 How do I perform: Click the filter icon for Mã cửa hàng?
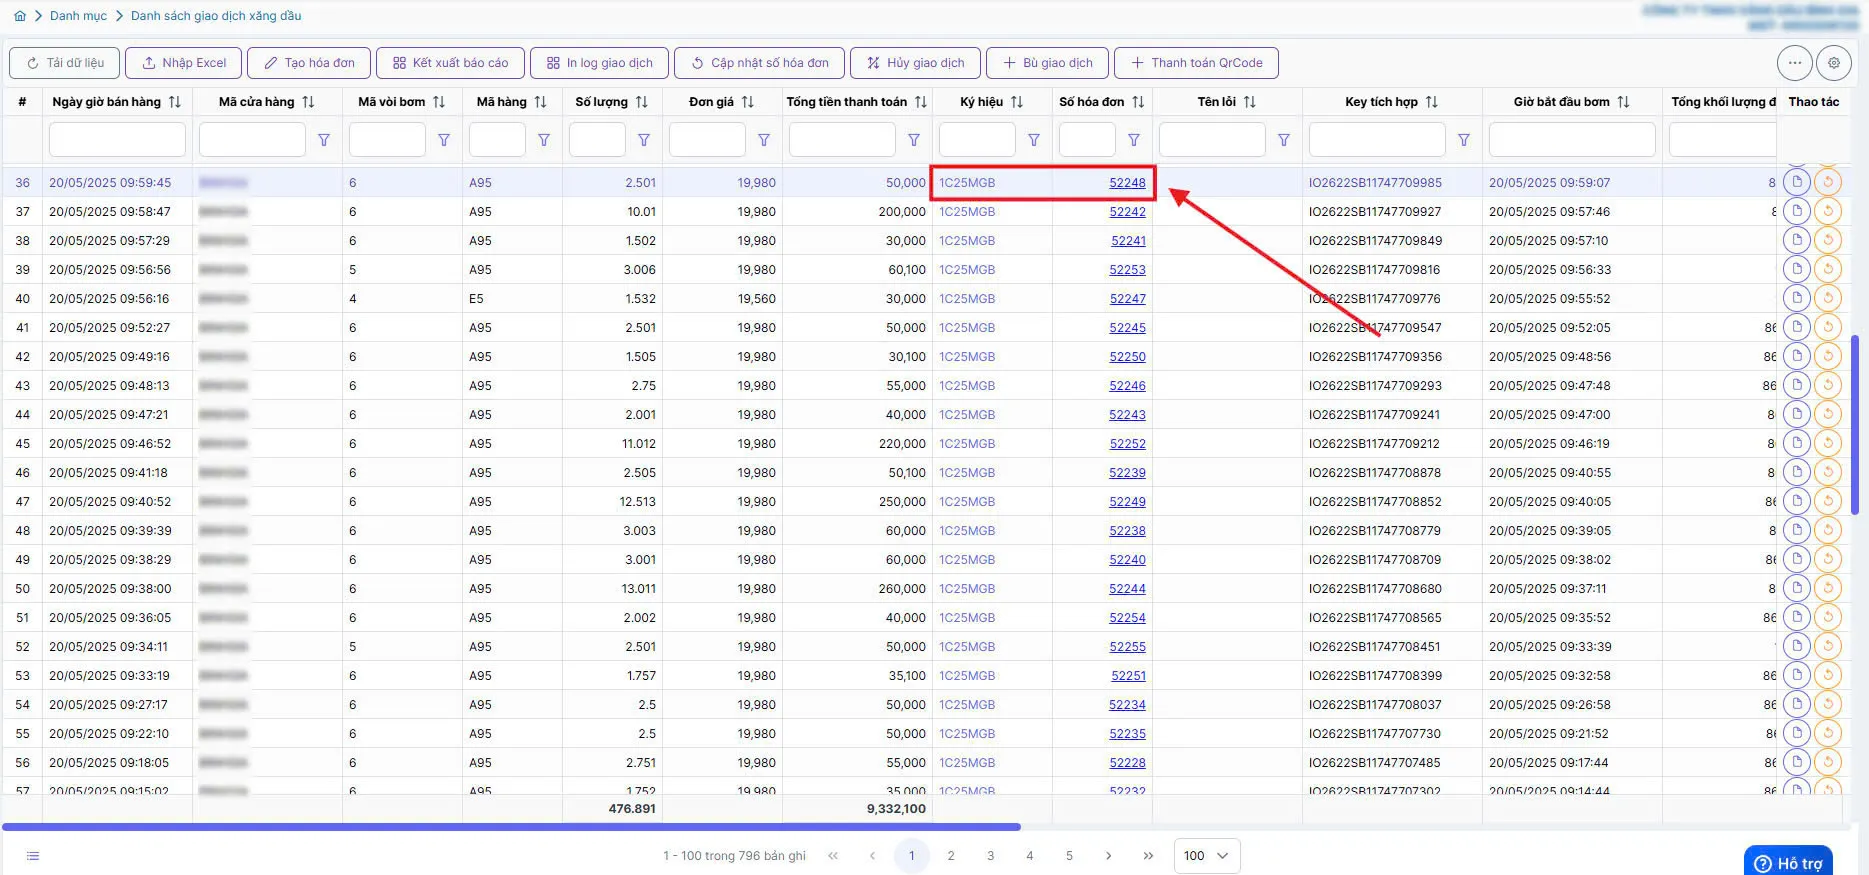[324, 140]
